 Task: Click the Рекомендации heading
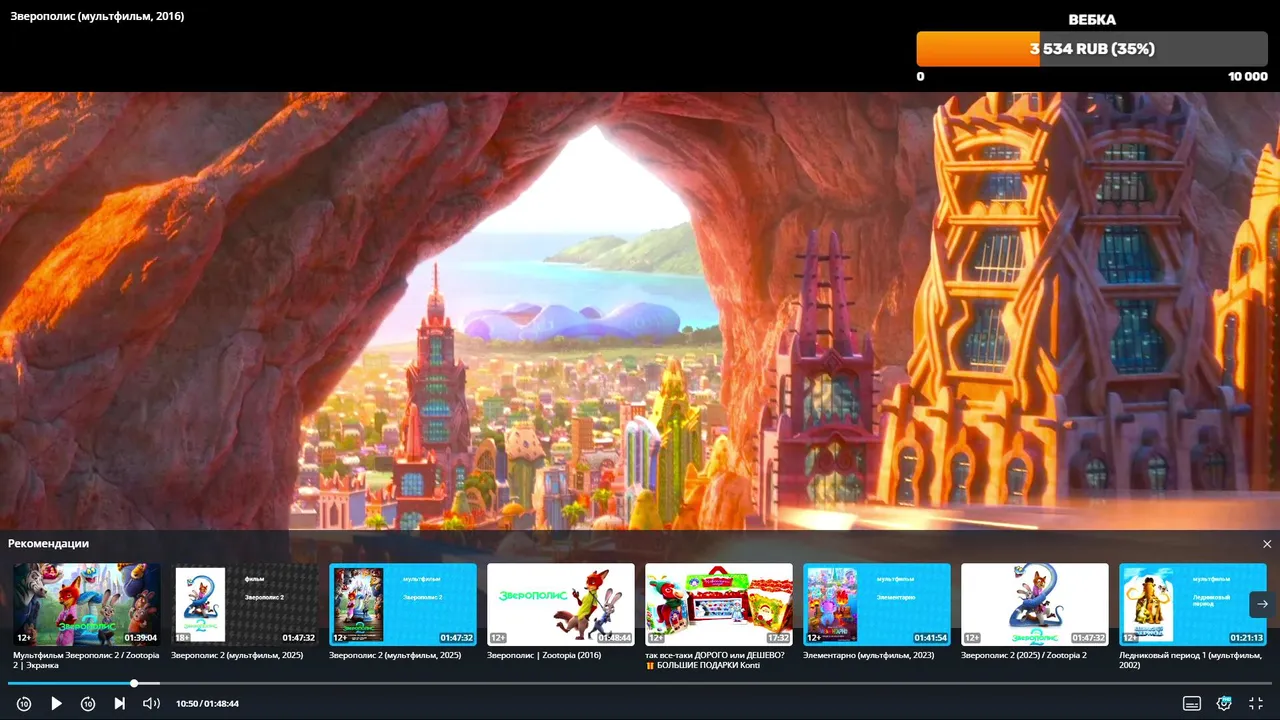(48, 544)
